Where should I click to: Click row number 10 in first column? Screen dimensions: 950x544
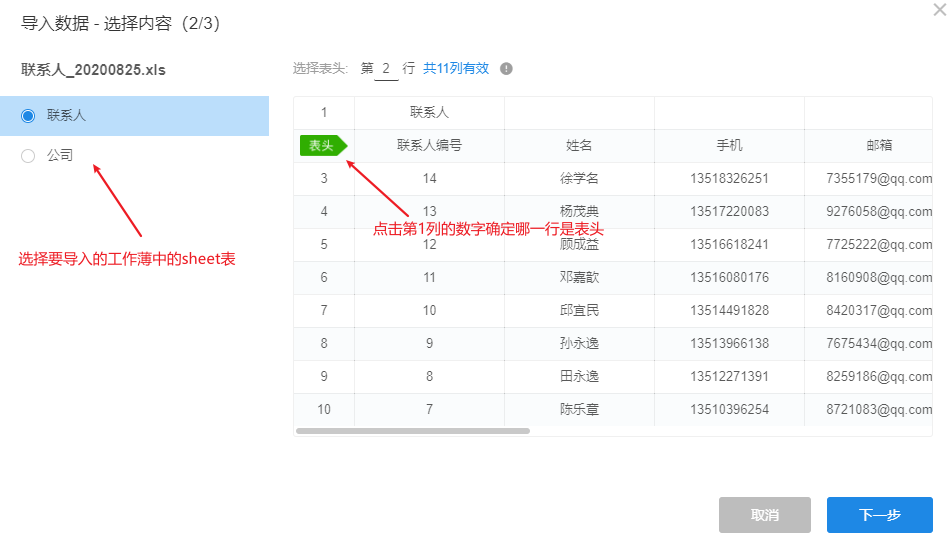pyautogui.click(x=324, y=410)
